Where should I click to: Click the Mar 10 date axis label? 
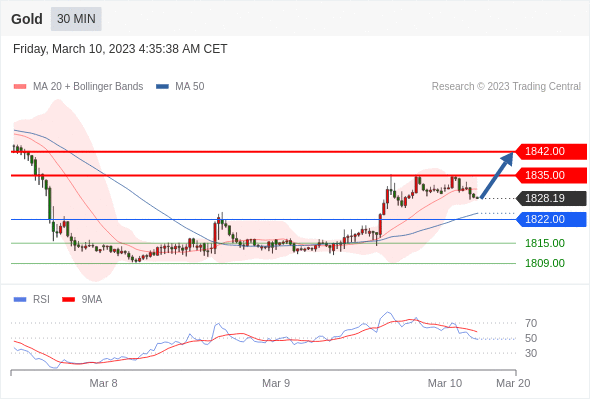click(445, 383)
